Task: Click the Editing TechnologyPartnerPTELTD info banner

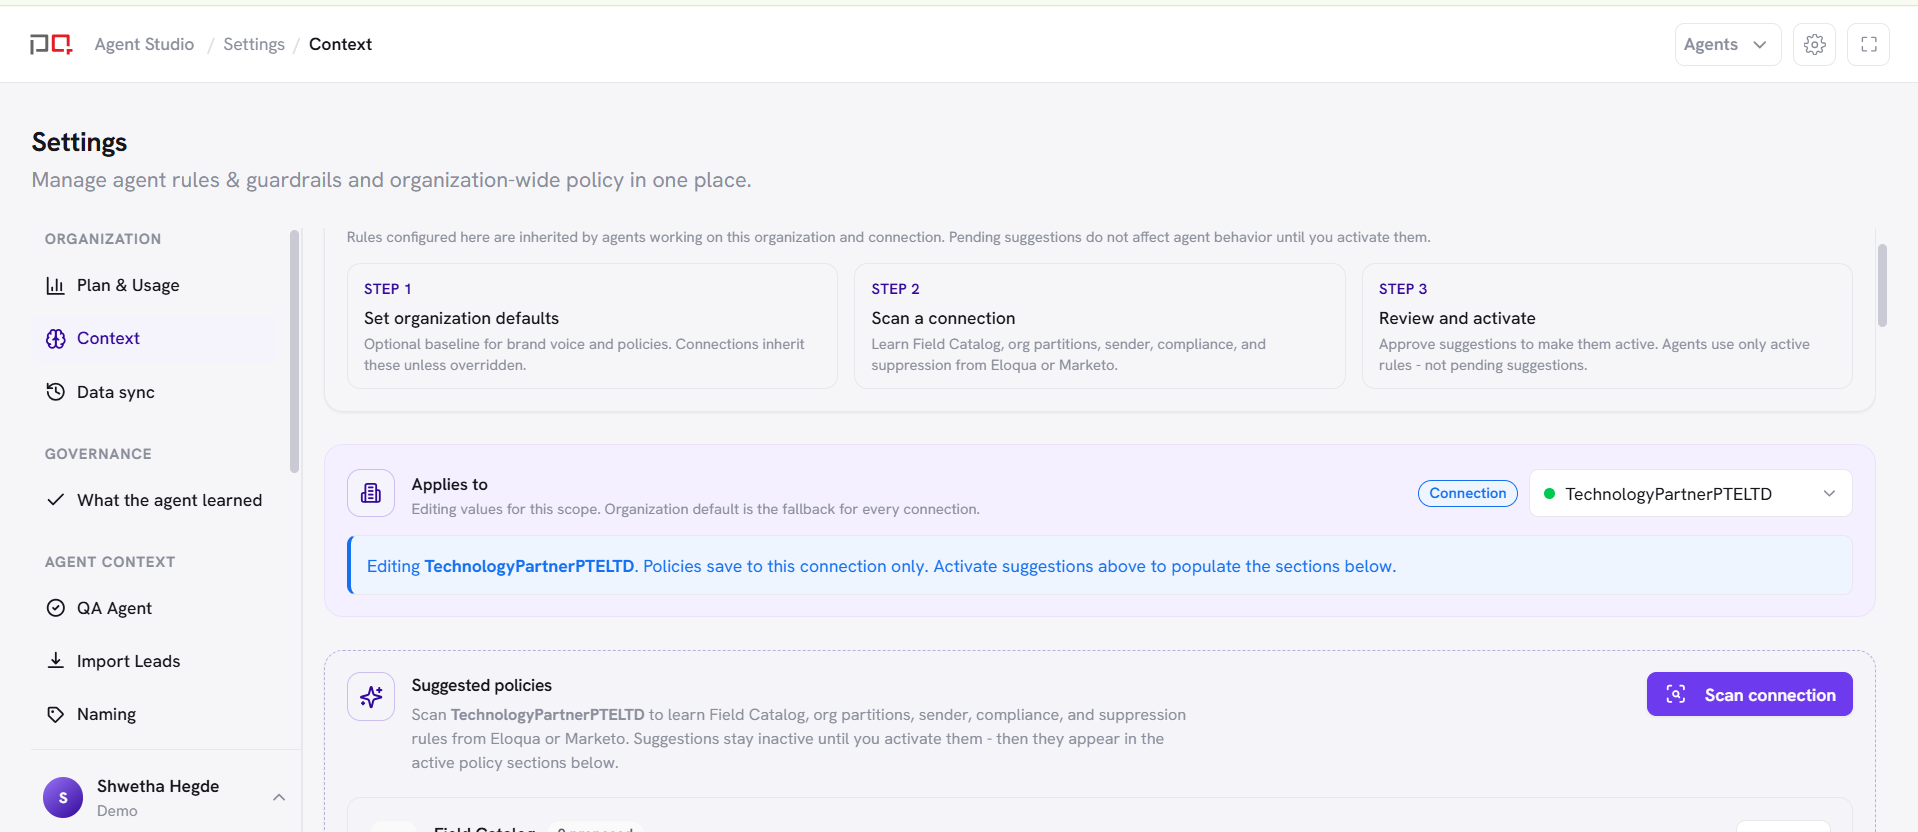Action: (1100, 566)
